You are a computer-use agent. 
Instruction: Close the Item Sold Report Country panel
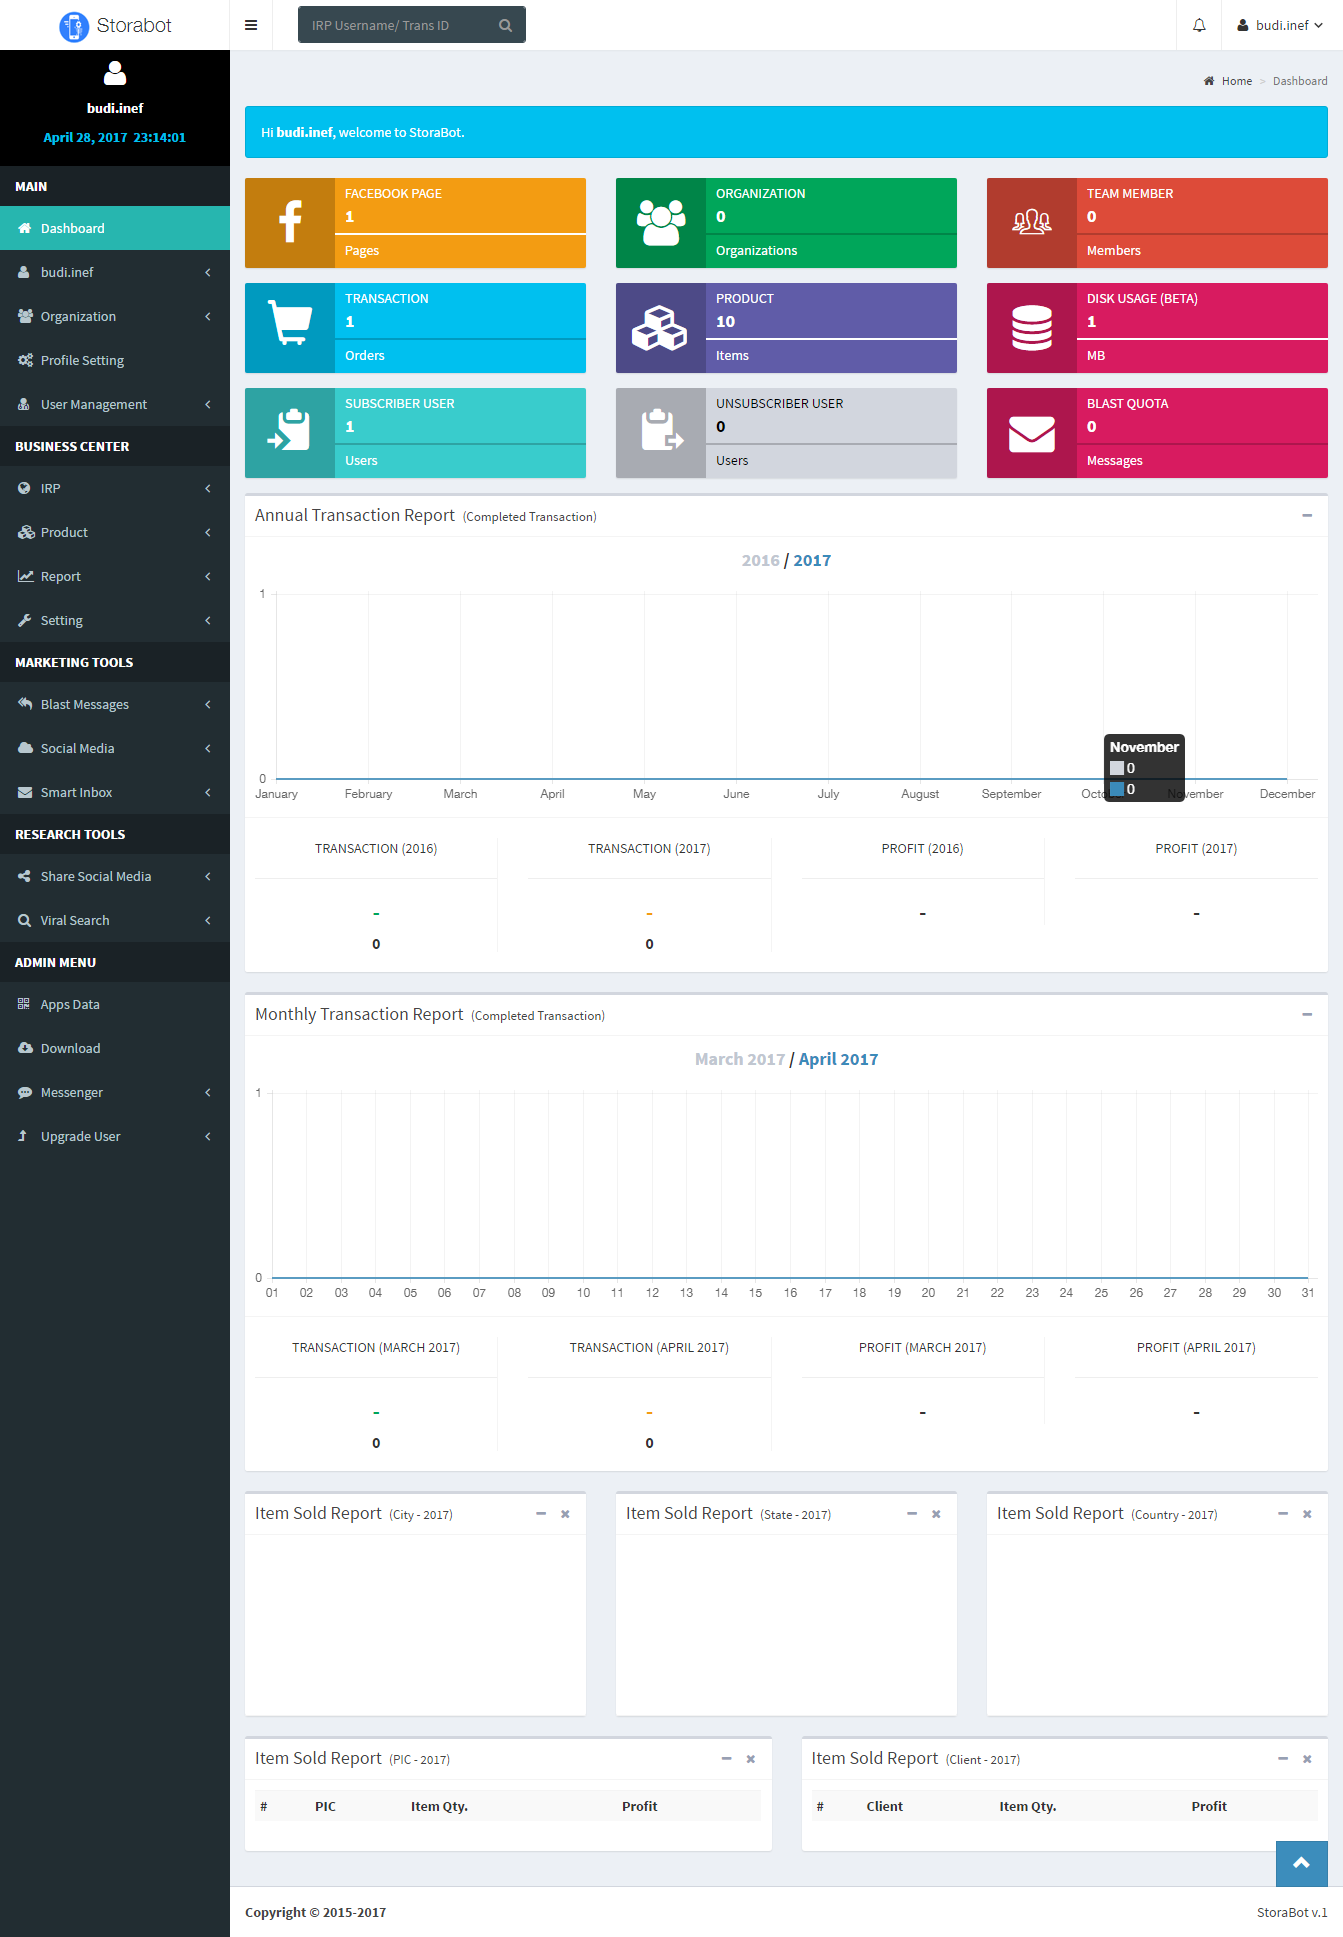coord(1307,1514)
